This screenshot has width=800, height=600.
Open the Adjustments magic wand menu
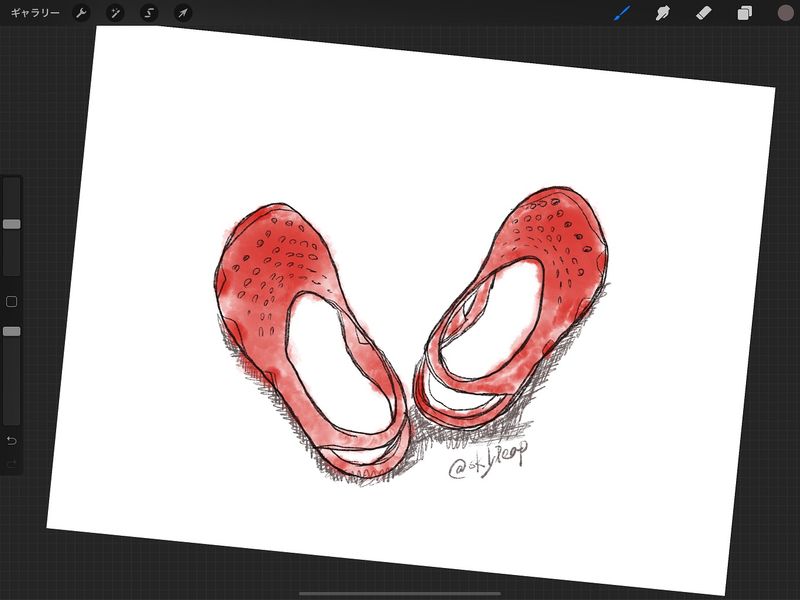116,13
